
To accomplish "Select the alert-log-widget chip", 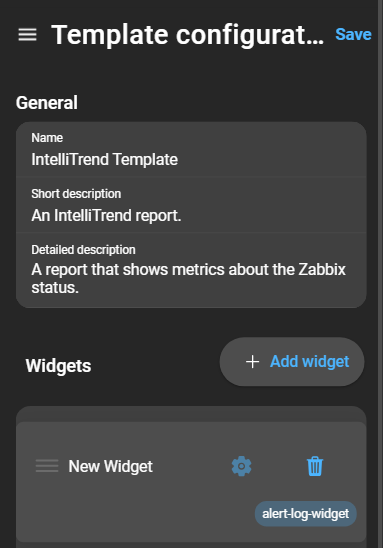I will coord(306,514).
